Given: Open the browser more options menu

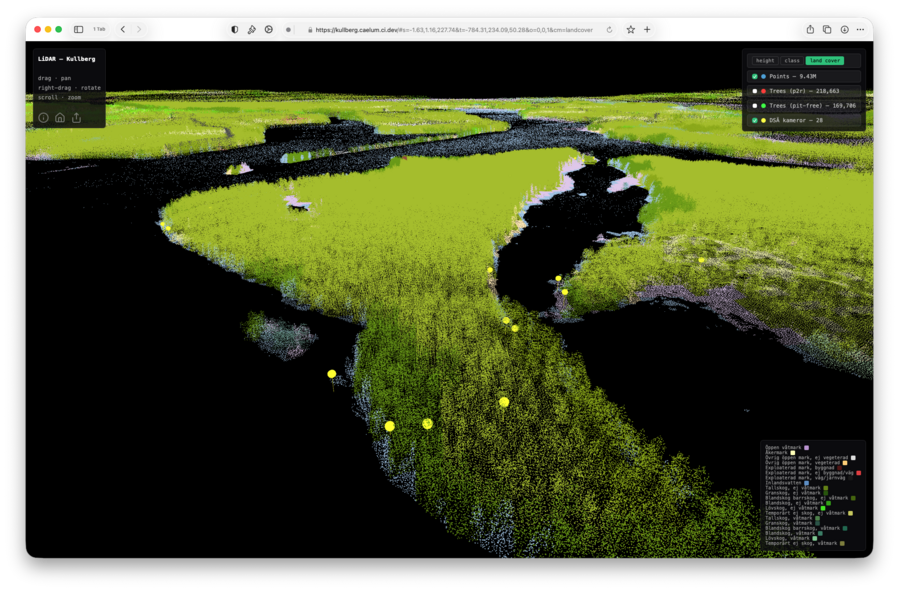Looking at the screenshot, I should tap(860, 30).
